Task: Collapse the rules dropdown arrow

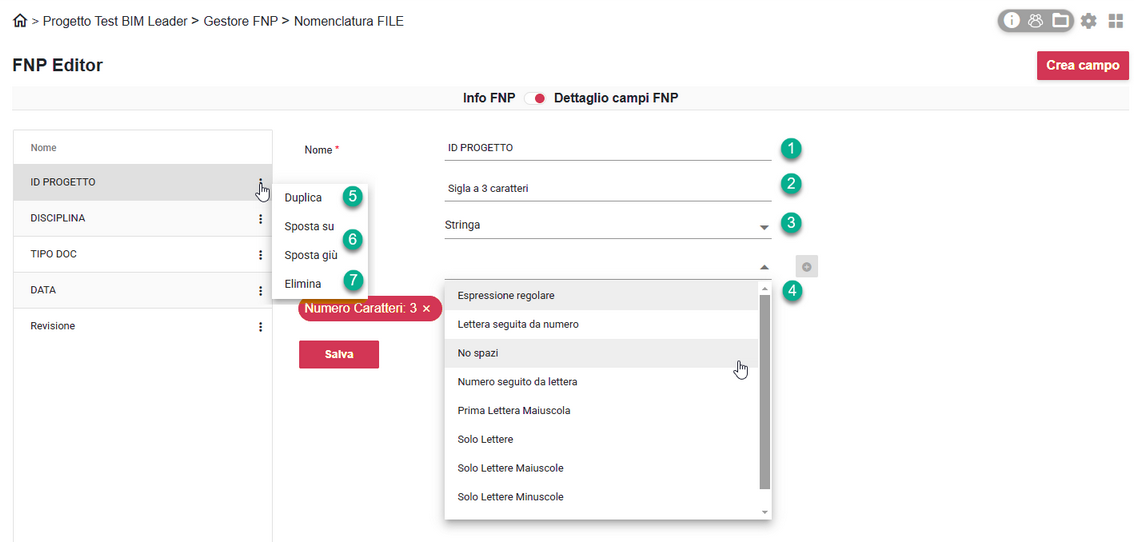Action: (764, 267)
